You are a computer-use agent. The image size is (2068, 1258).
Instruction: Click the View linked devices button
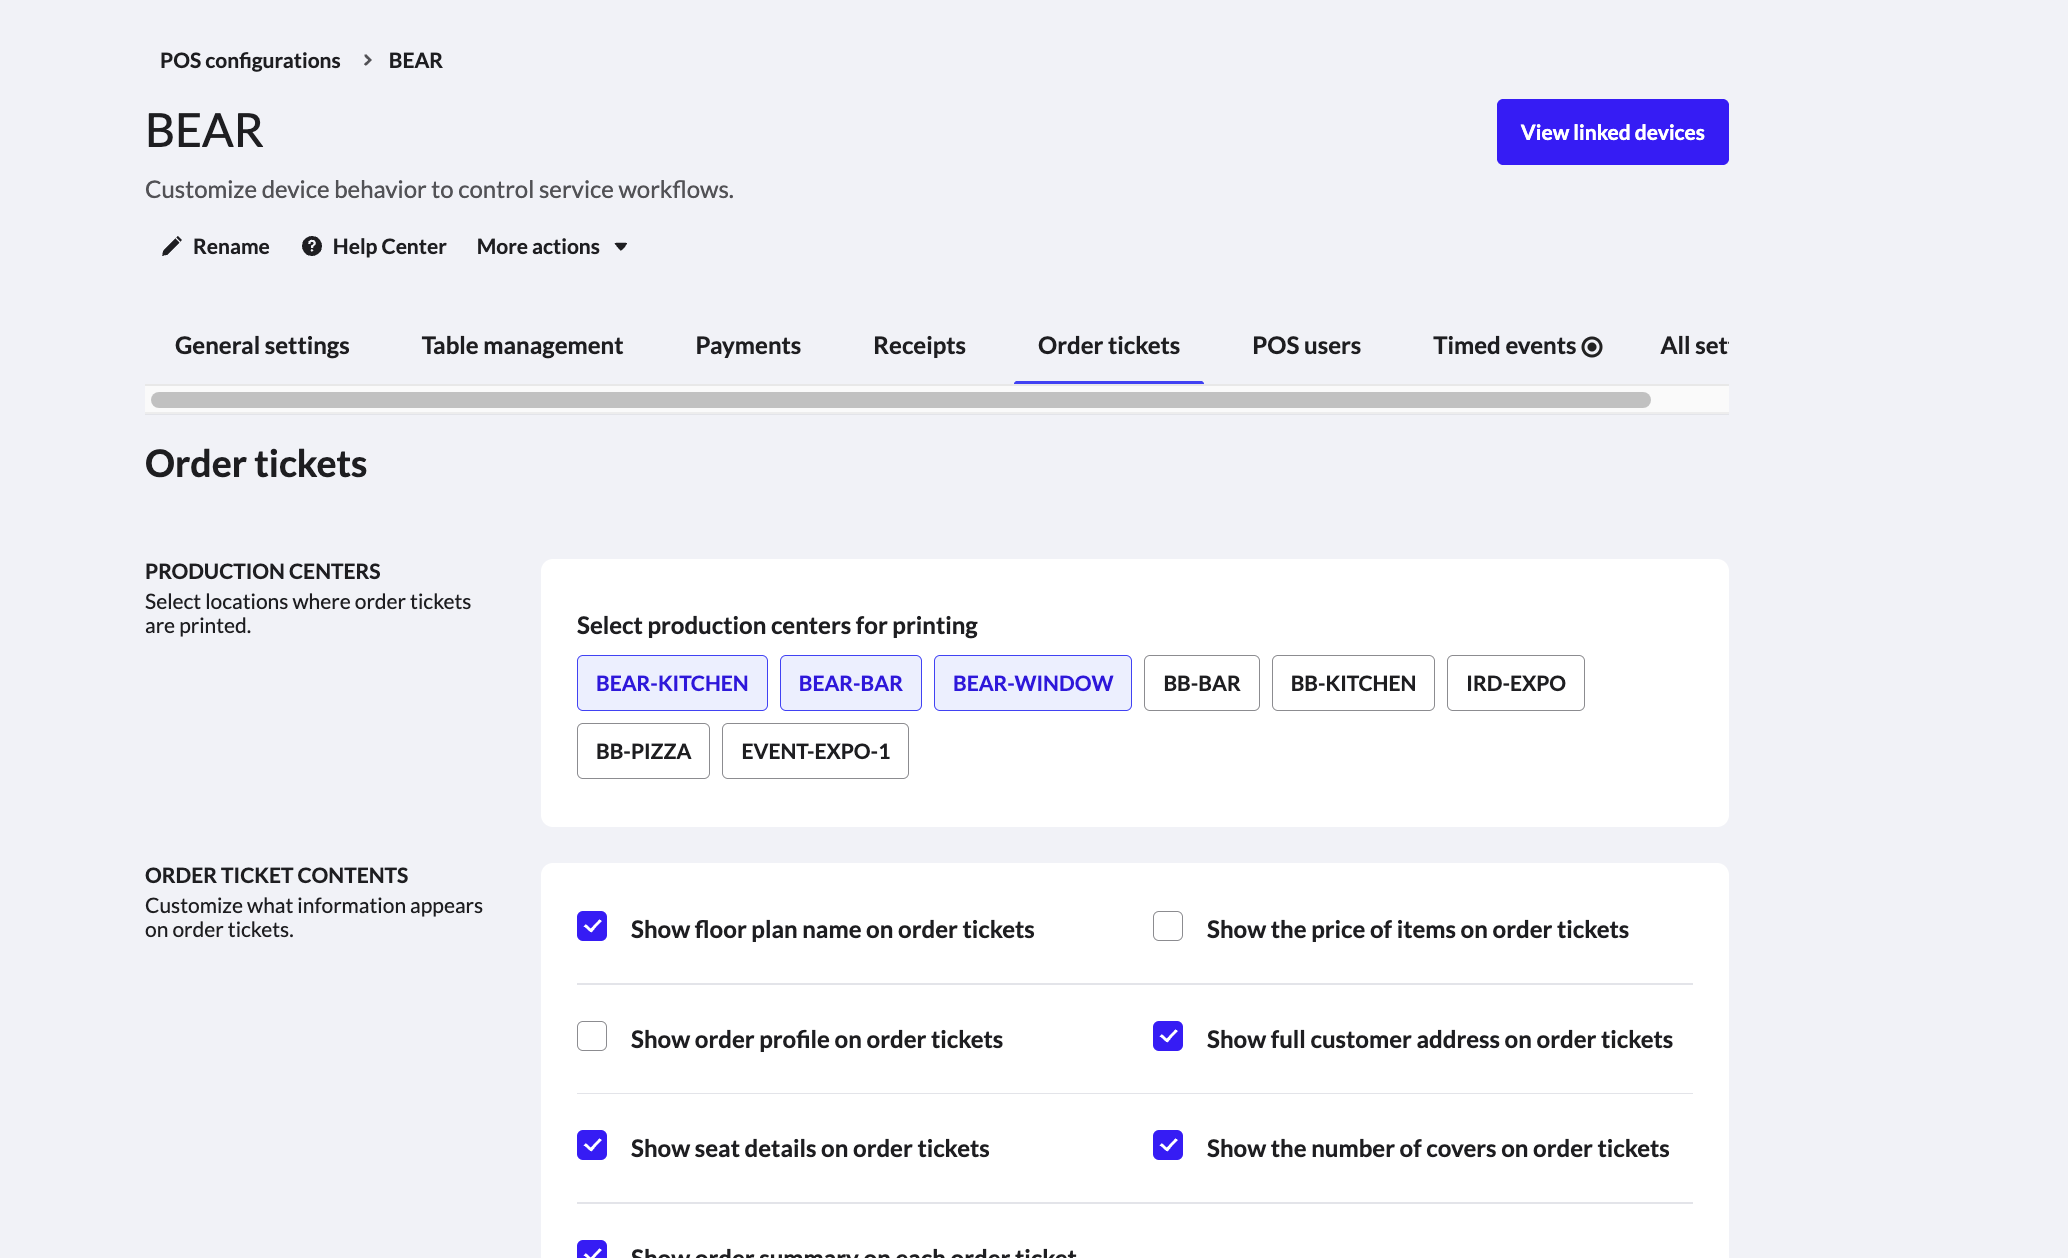pos(1612,132)
